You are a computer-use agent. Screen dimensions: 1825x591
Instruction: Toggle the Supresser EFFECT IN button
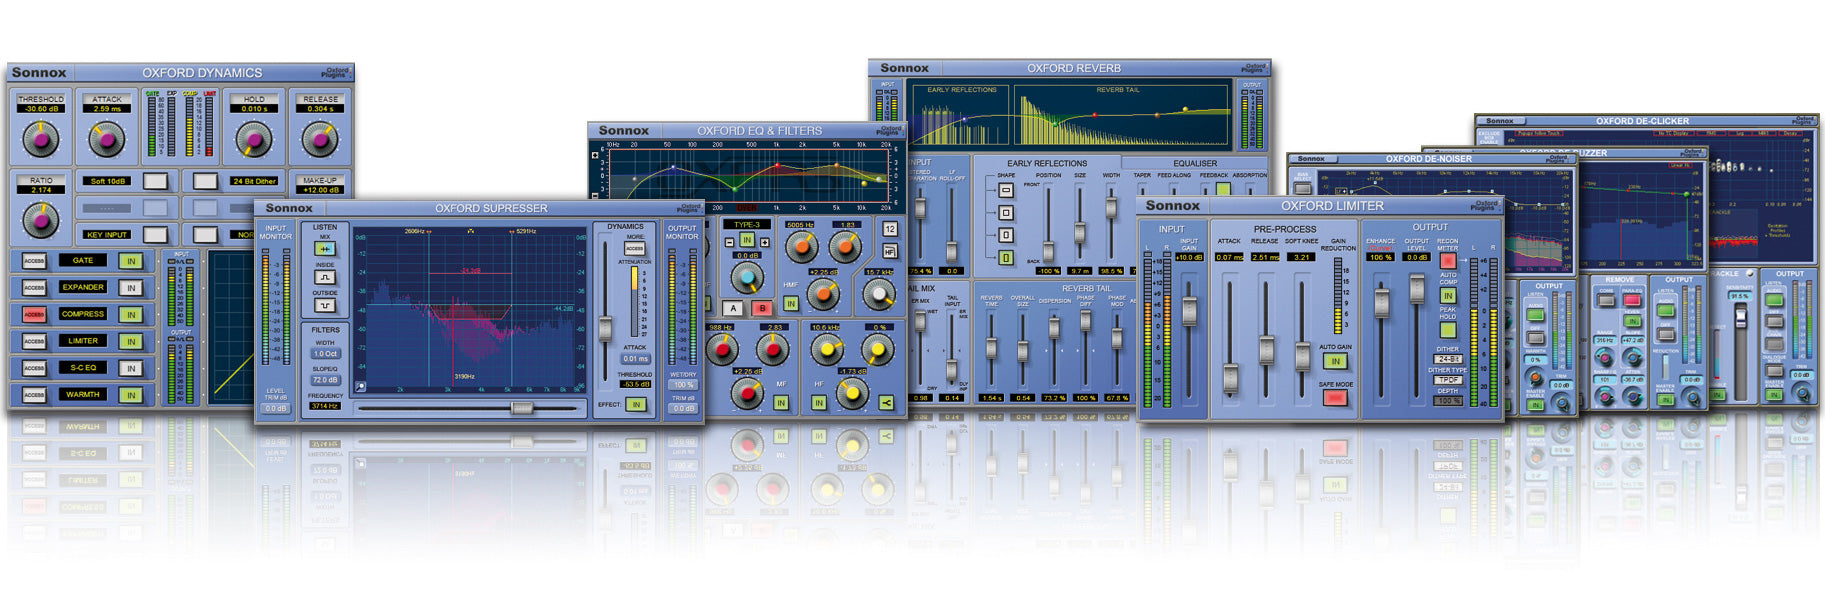(636, 405)
